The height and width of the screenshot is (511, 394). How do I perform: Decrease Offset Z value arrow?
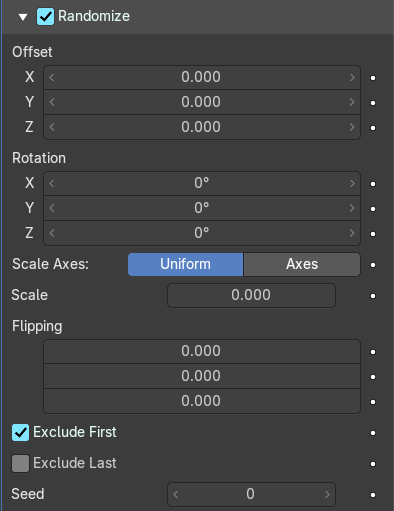52,127
